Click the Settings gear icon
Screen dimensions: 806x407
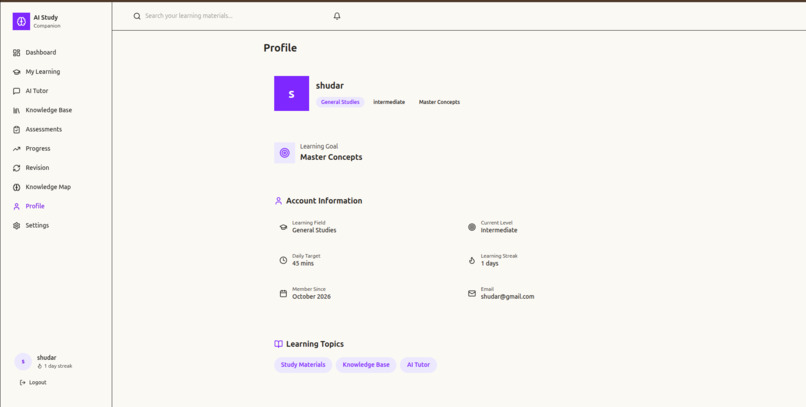pos(16,226)
